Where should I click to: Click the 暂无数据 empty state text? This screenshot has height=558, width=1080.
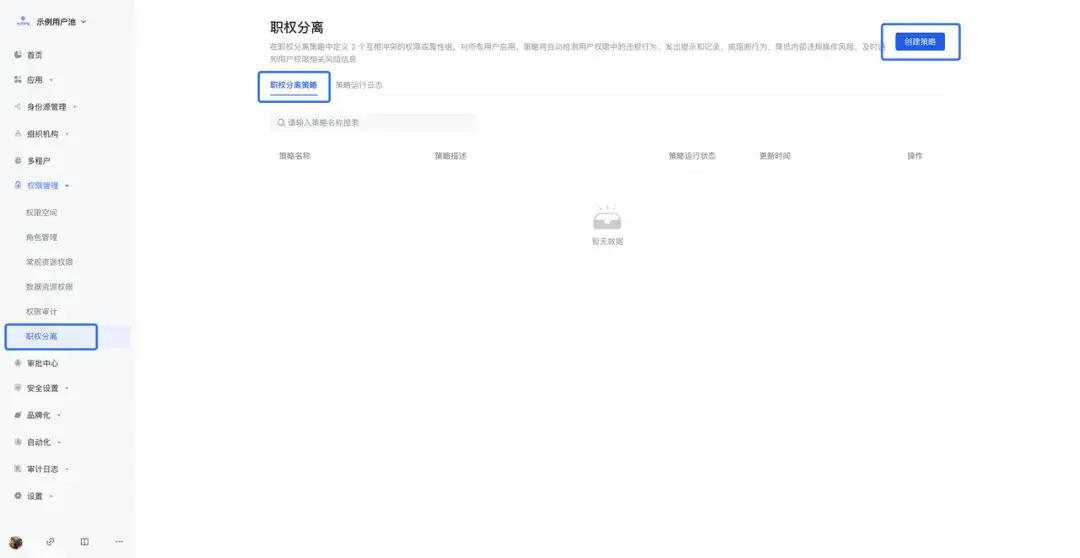coord(608,242)
